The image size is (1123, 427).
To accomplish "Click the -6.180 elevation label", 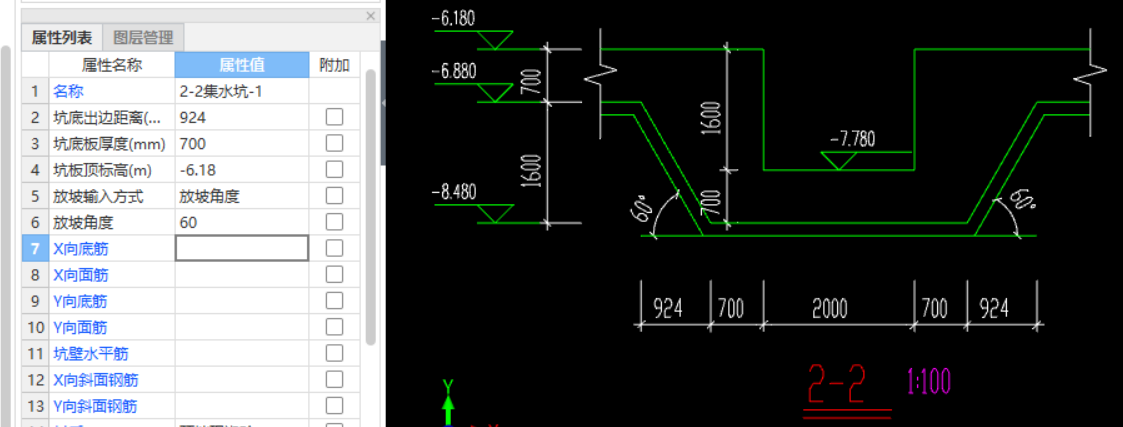I will (453, 19).
